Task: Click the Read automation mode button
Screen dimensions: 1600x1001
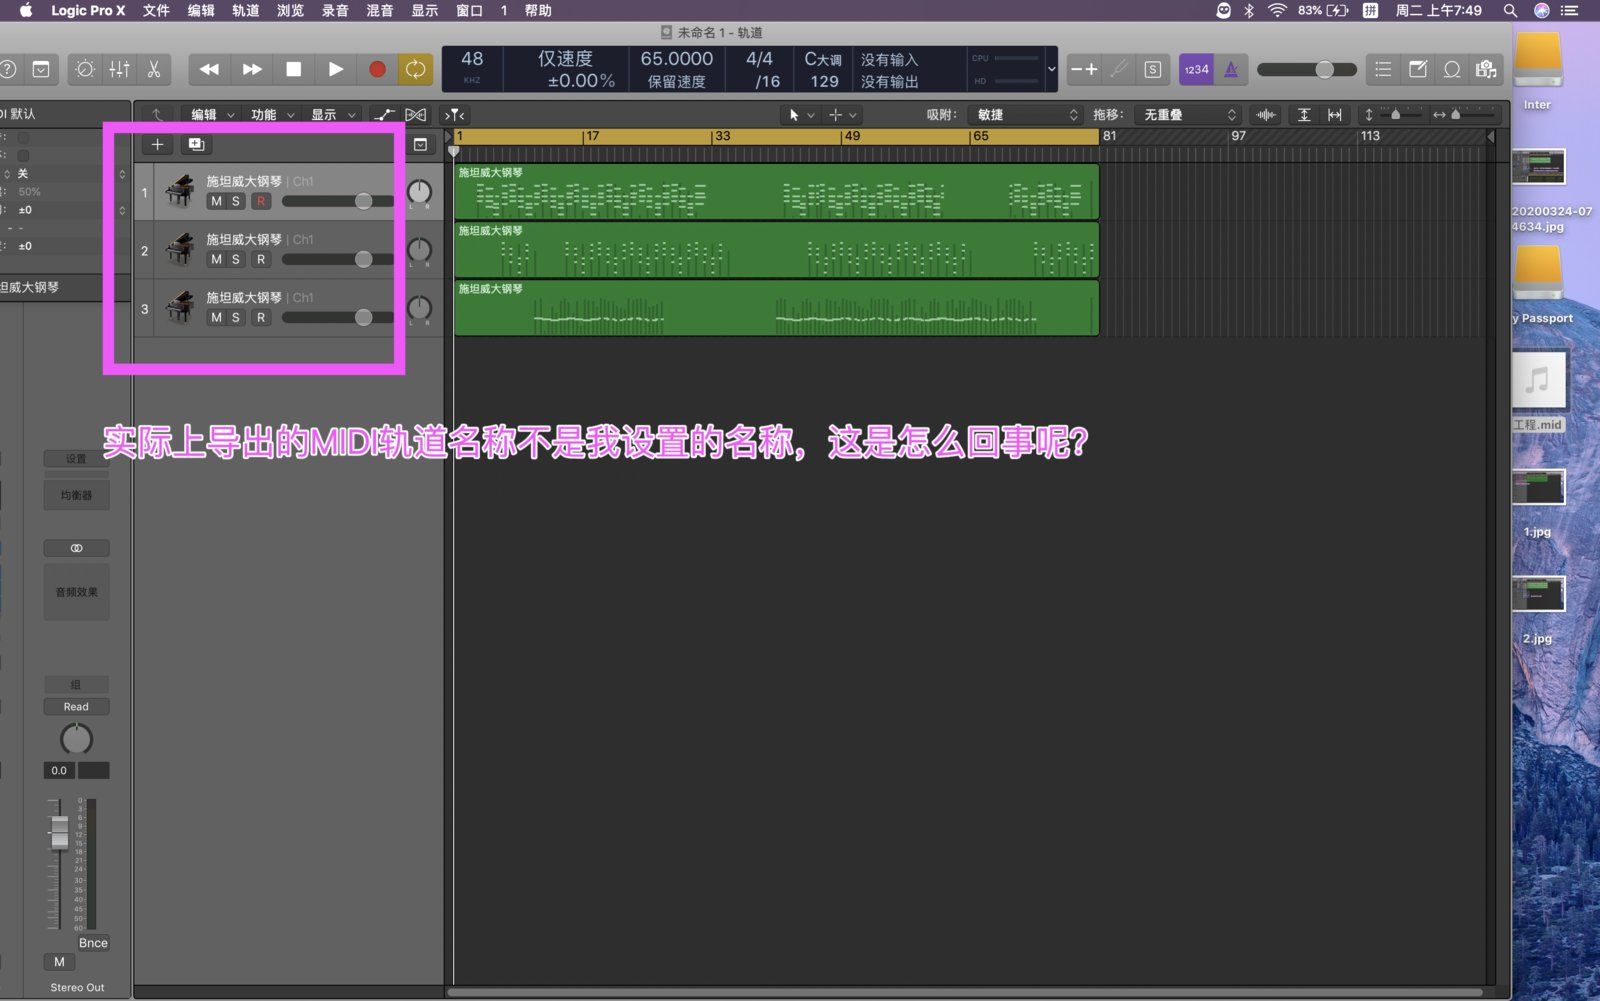Action: [x=76, y=707]
